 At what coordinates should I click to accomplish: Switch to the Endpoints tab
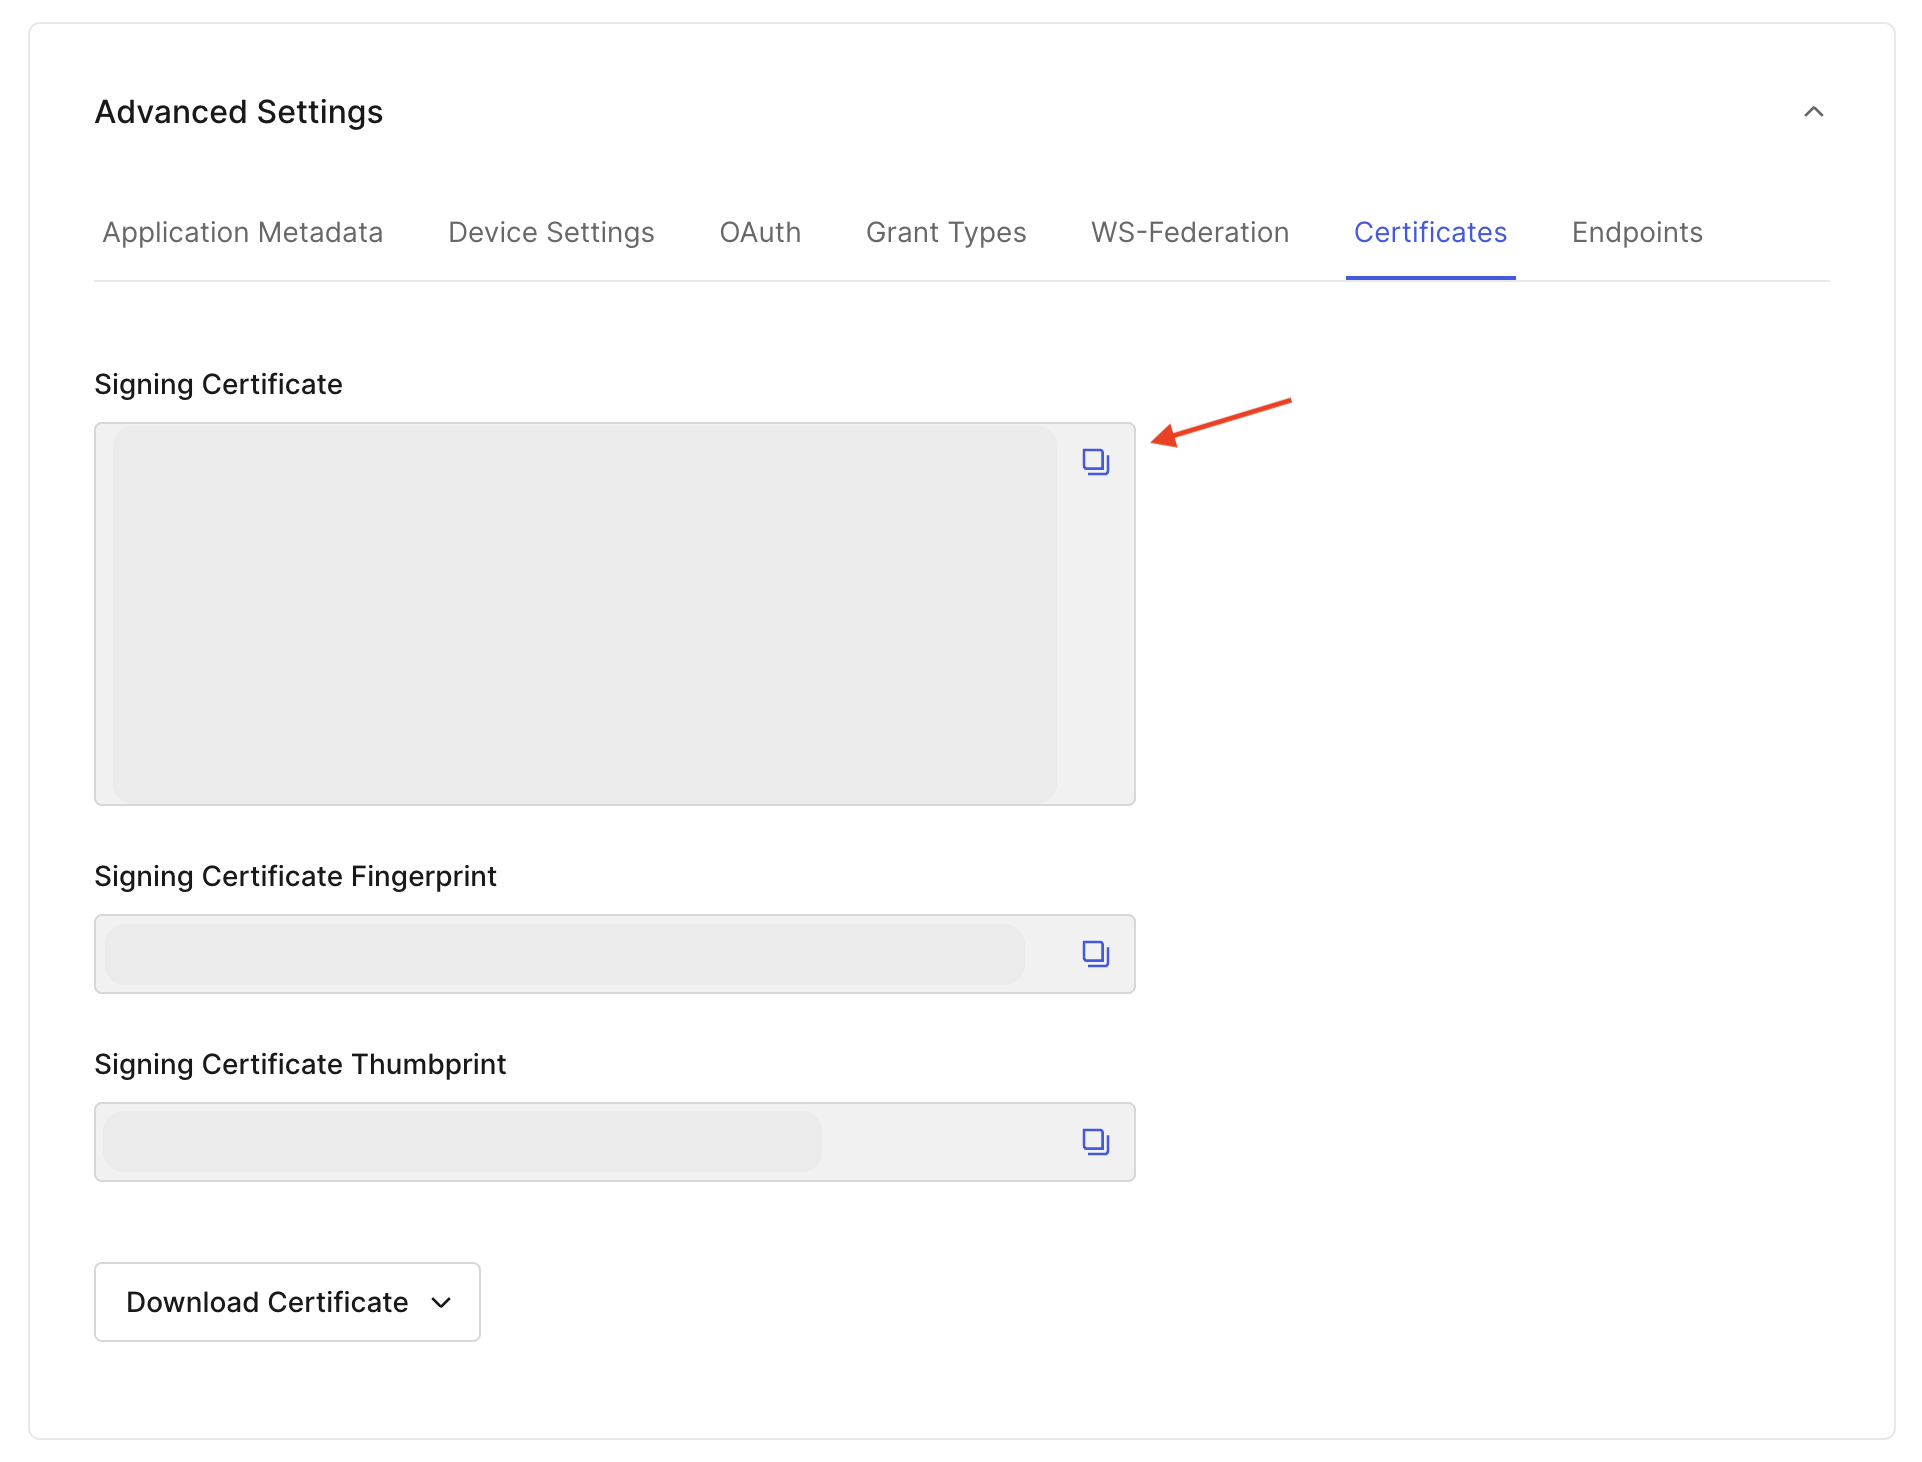pos(1637,232)
